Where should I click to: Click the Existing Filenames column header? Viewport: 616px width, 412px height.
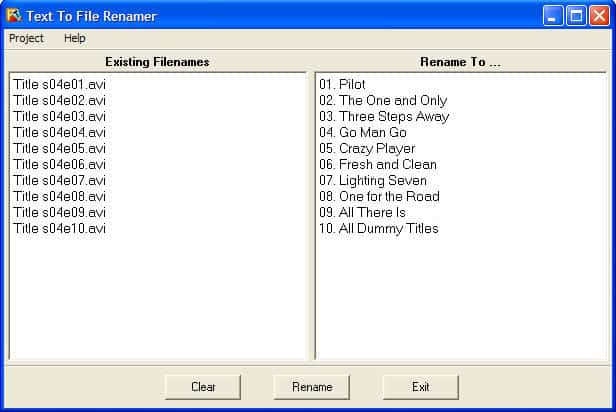(157, 62)
